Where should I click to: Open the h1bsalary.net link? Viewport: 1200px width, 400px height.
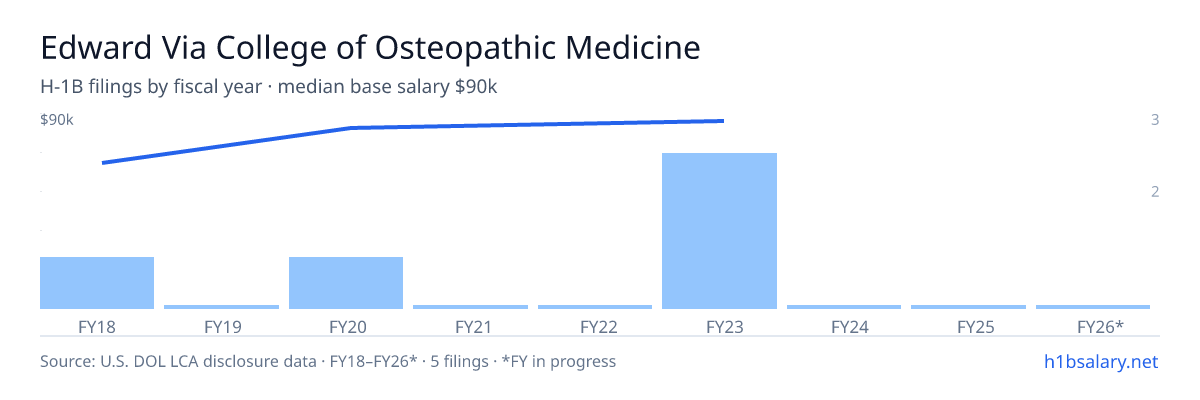pyautogui.click(x=1100, y=361)
